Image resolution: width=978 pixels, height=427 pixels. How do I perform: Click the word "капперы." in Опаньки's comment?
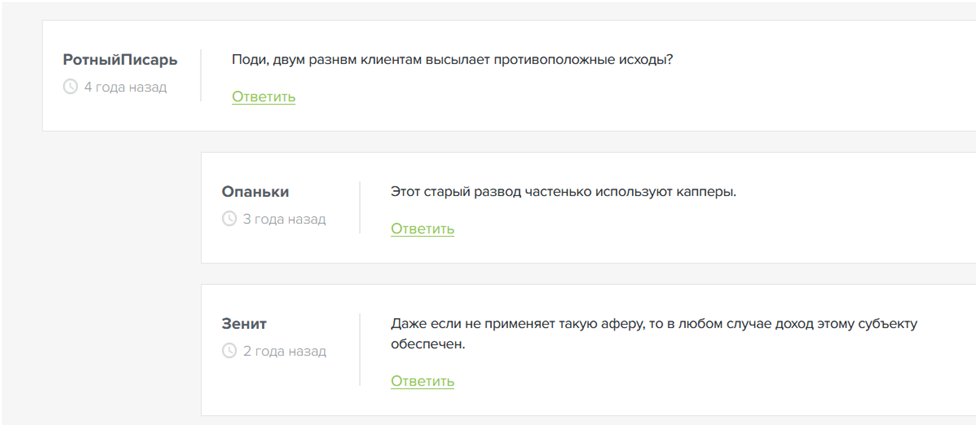(x=707, y=191)
